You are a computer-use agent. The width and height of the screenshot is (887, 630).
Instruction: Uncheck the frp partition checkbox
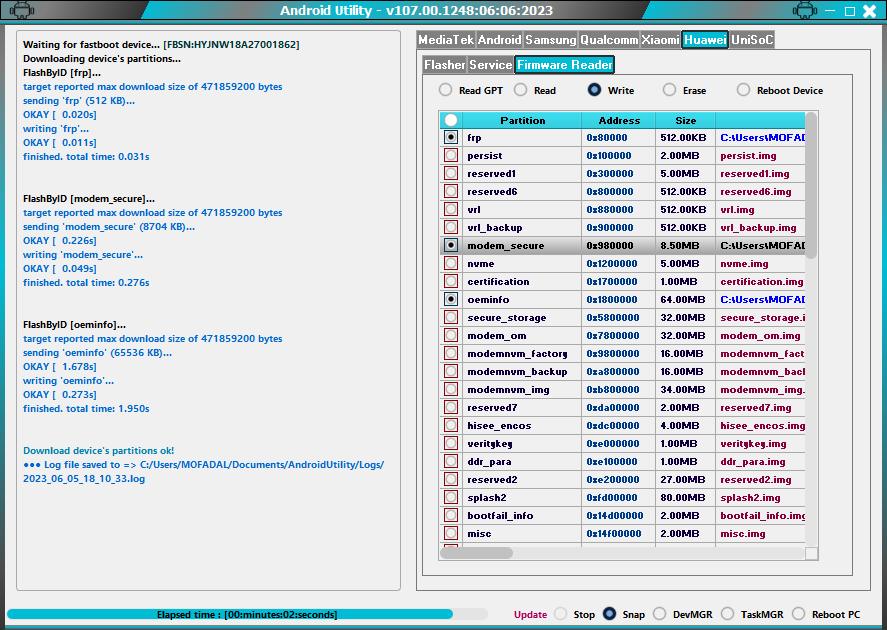pos(451,137)
